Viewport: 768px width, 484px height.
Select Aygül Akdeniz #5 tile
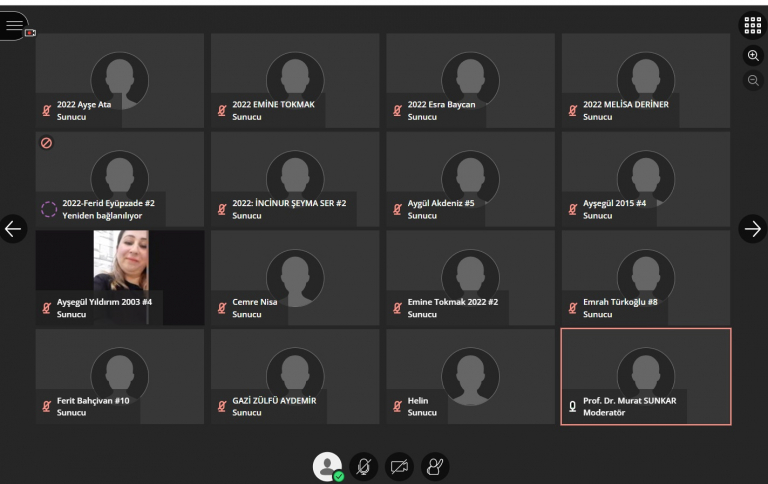(471, 179)
